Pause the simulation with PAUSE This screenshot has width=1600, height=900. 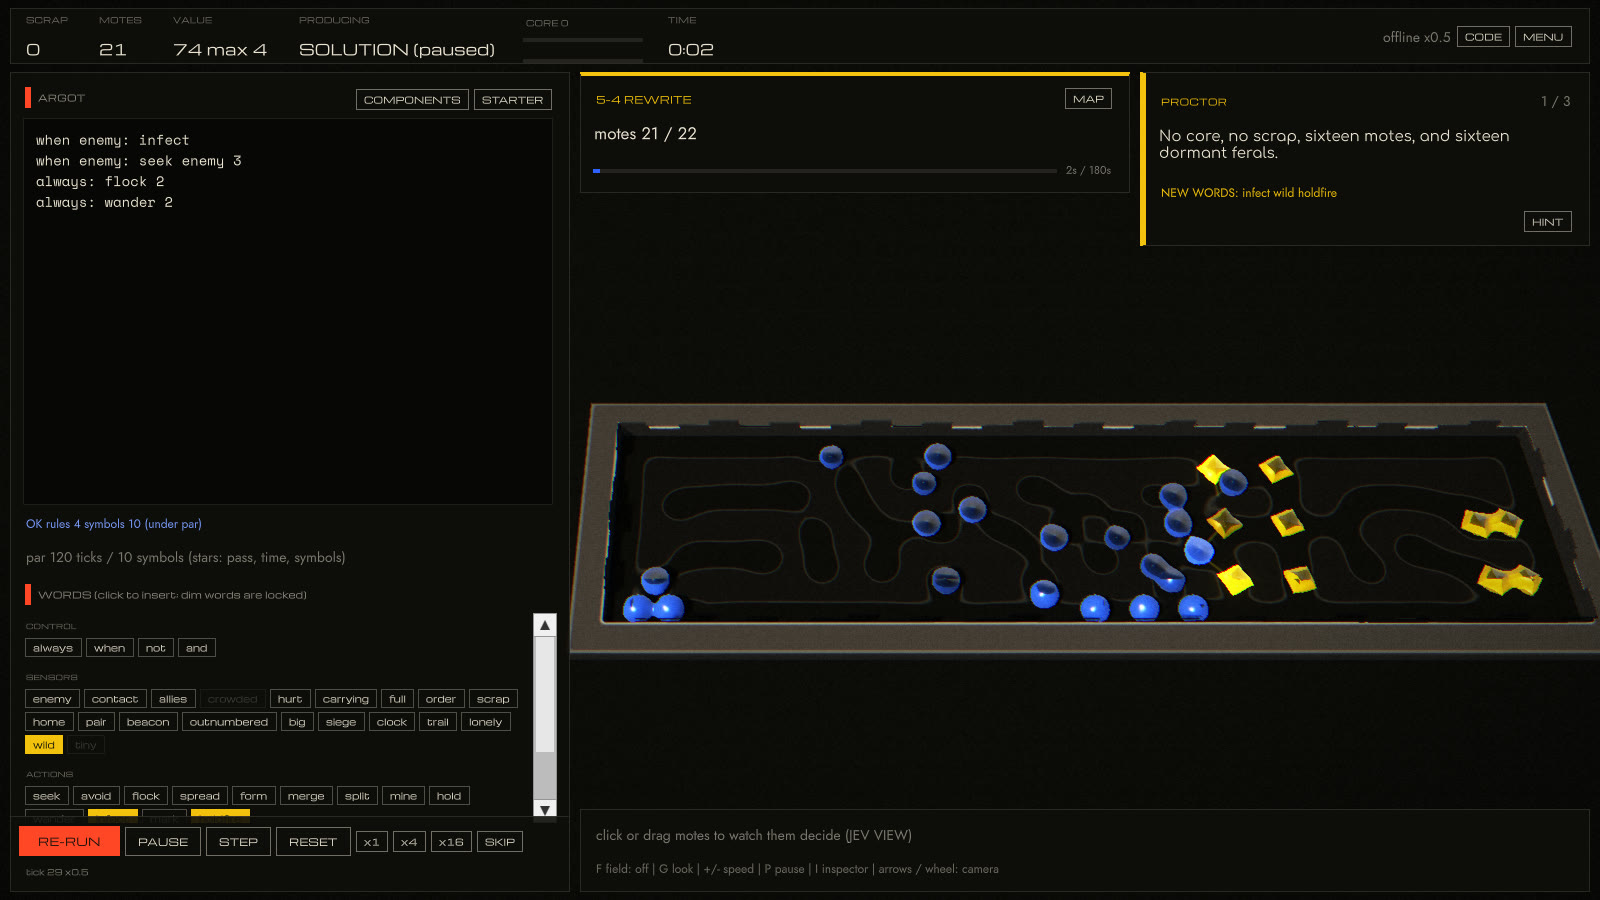(163, 842)
